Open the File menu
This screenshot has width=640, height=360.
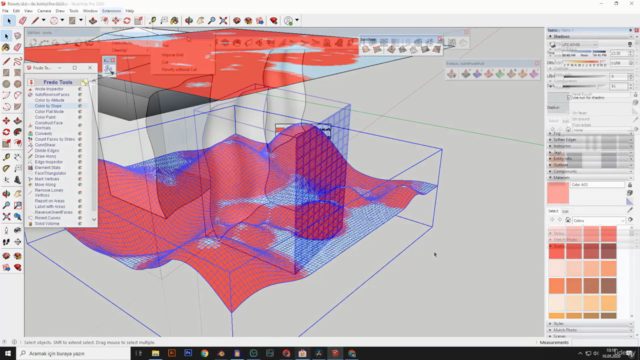pos(5,11)
